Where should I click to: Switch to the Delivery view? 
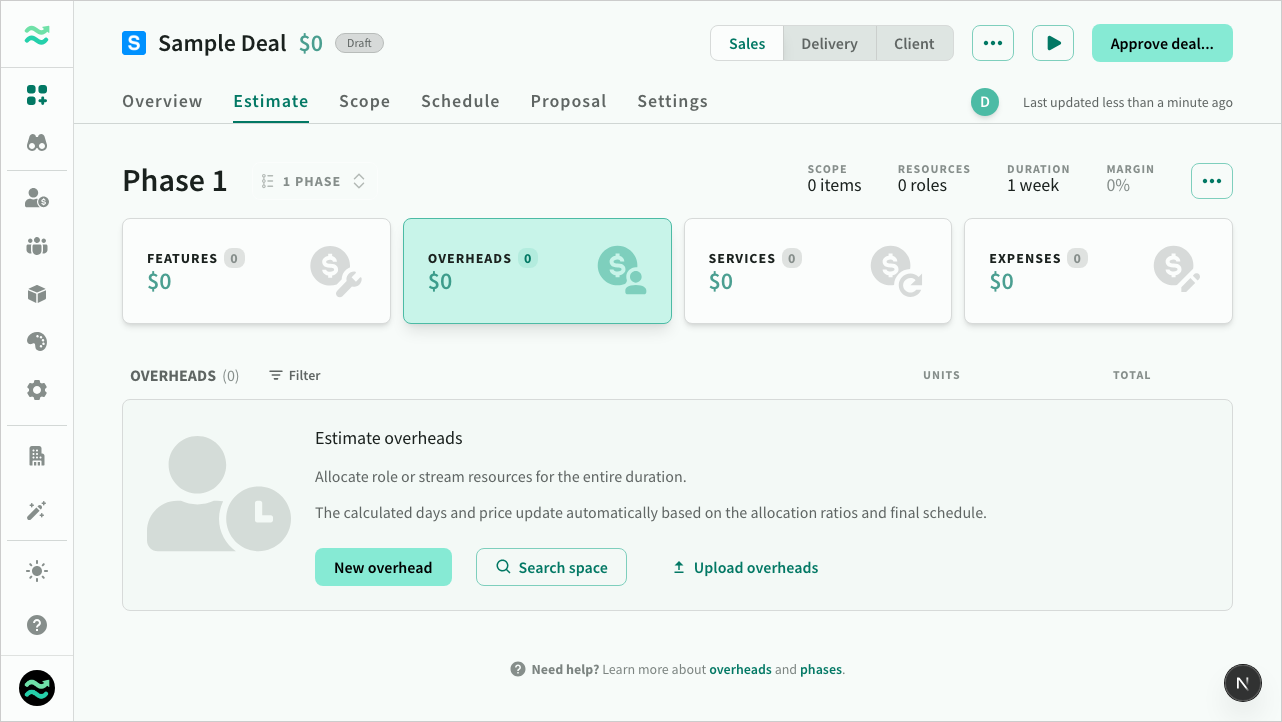click(829, 44)
